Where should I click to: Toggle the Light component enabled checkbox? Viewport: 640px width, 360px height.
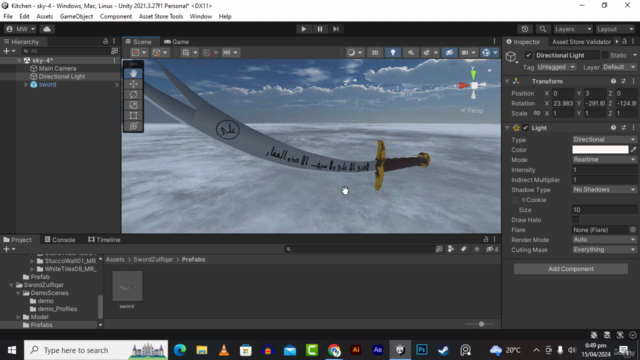525,128
